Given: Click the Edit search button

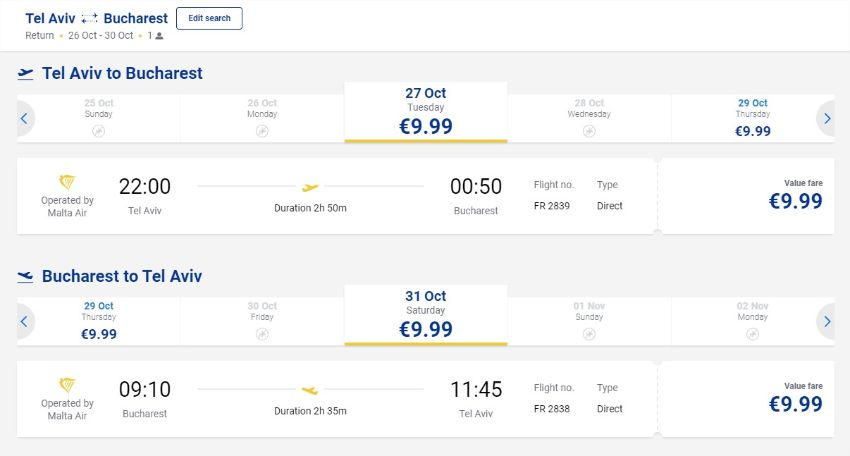Looking at the screenshot, I should 209,18.
